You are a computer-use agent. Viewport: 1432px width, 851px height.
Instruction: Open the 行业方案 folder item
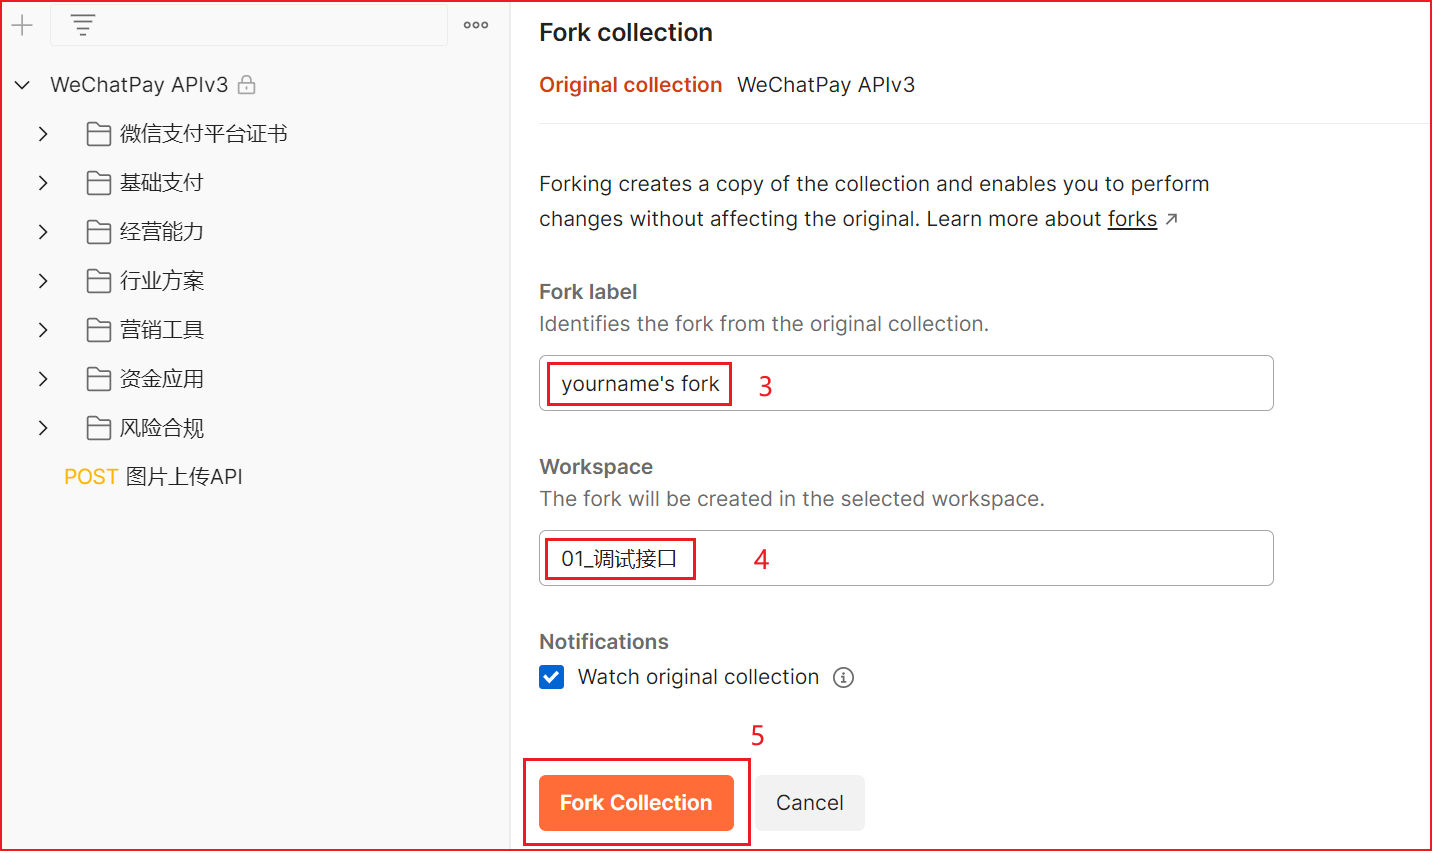click(162, 281)
